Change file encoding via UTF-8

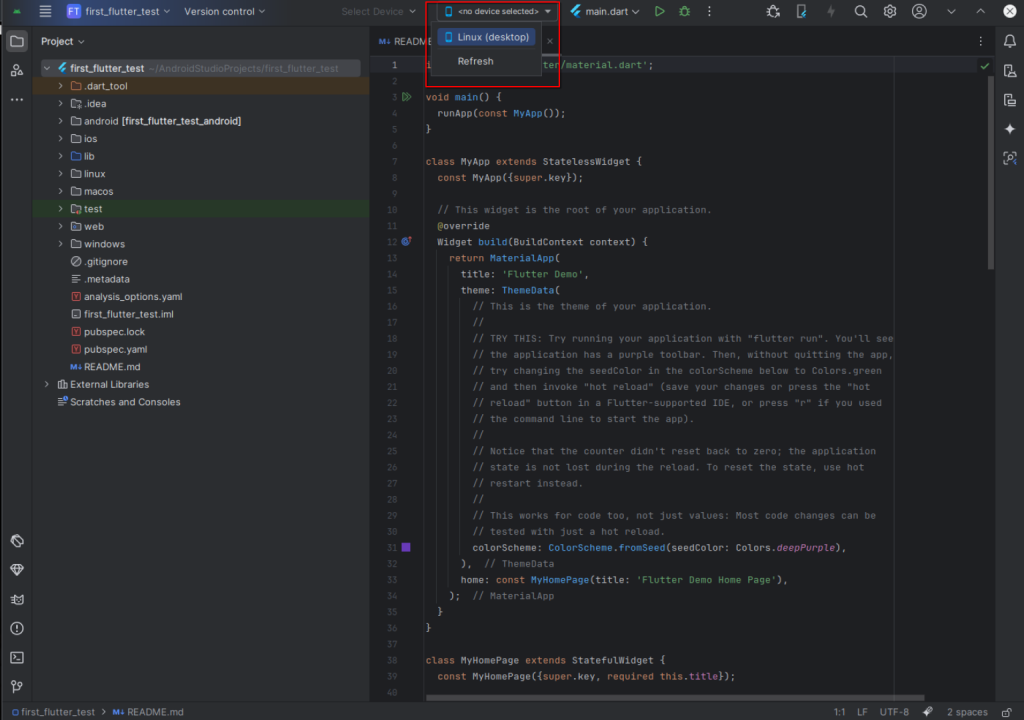tap(894, 712)
